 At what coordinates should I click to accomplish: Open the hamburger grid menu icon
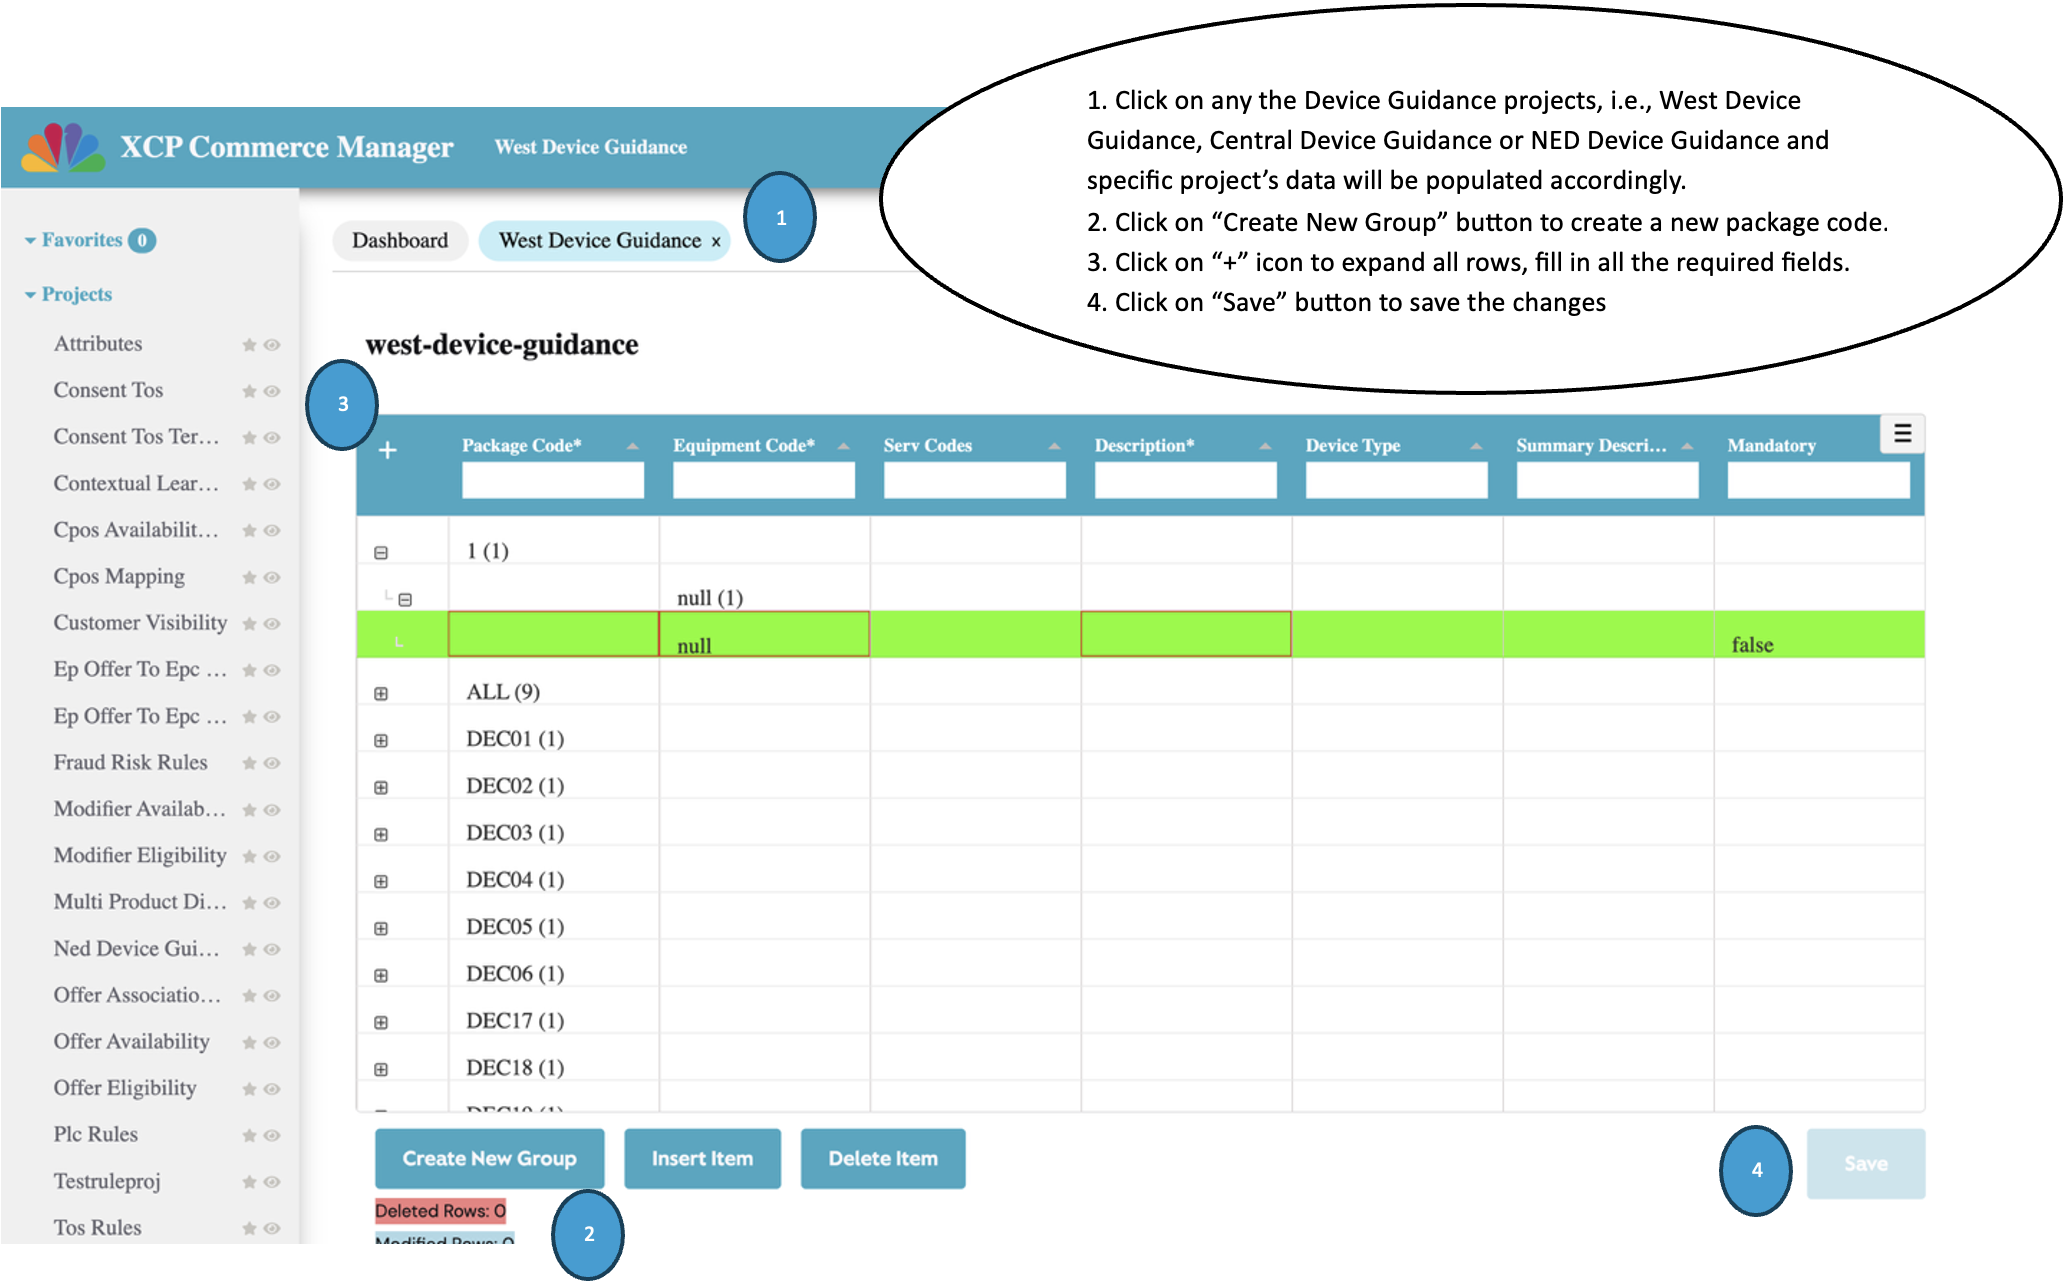click(1902, 434)
